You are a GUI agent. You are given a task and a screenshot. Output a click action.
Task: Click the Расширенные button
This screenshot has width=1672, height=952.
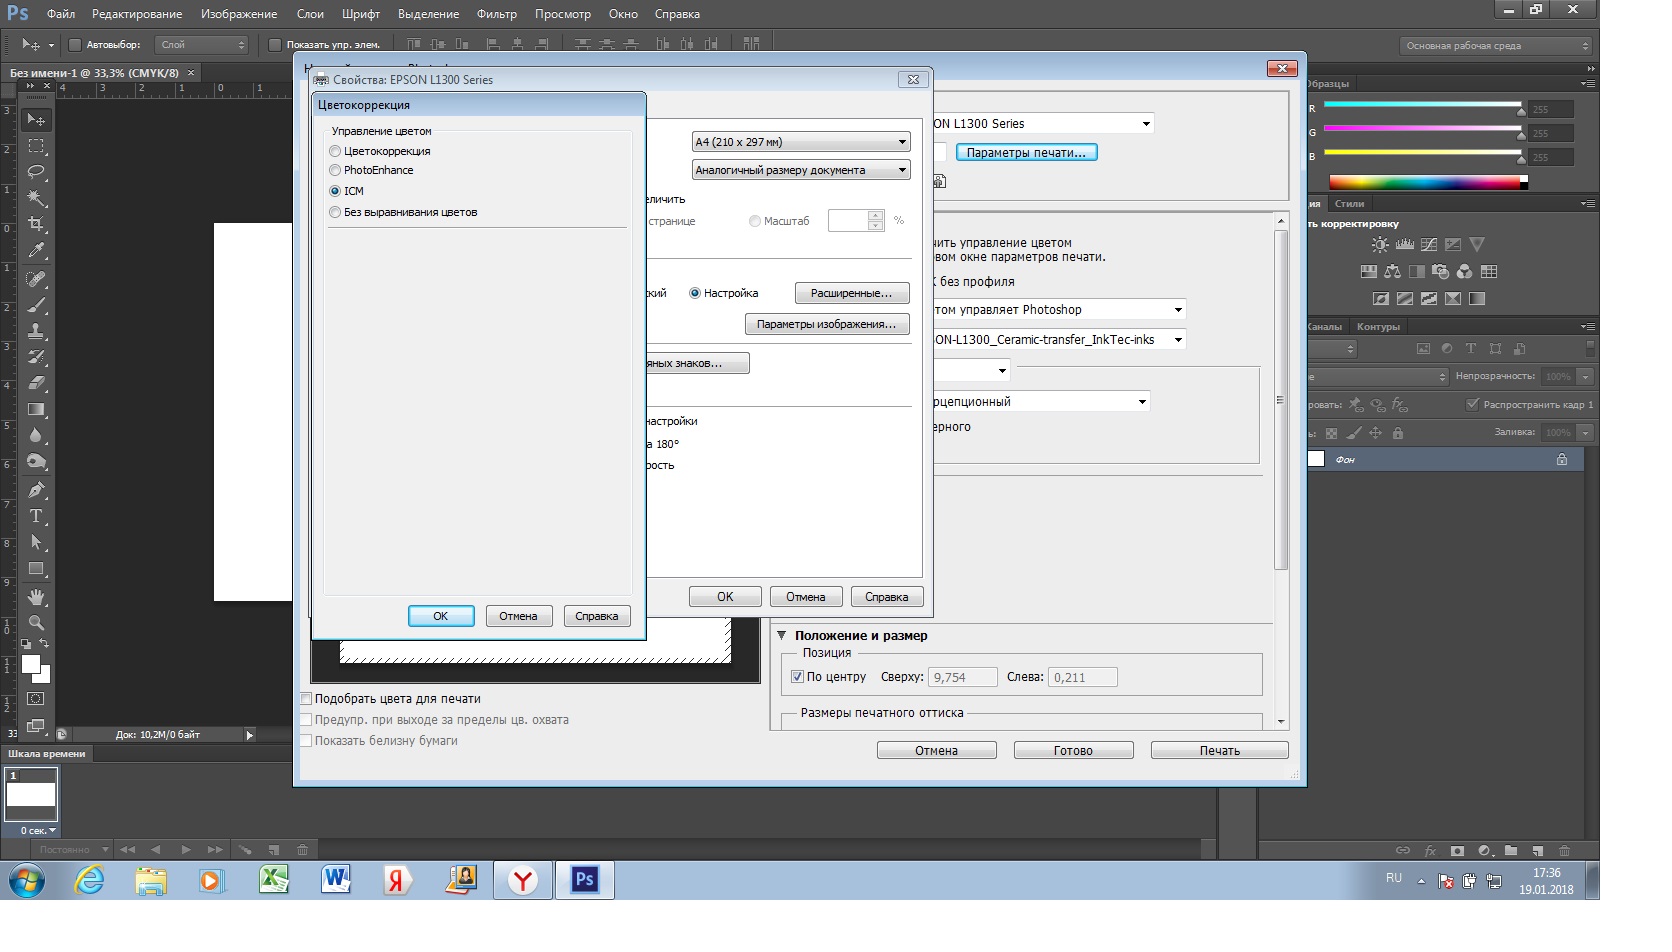click(852, 293)
